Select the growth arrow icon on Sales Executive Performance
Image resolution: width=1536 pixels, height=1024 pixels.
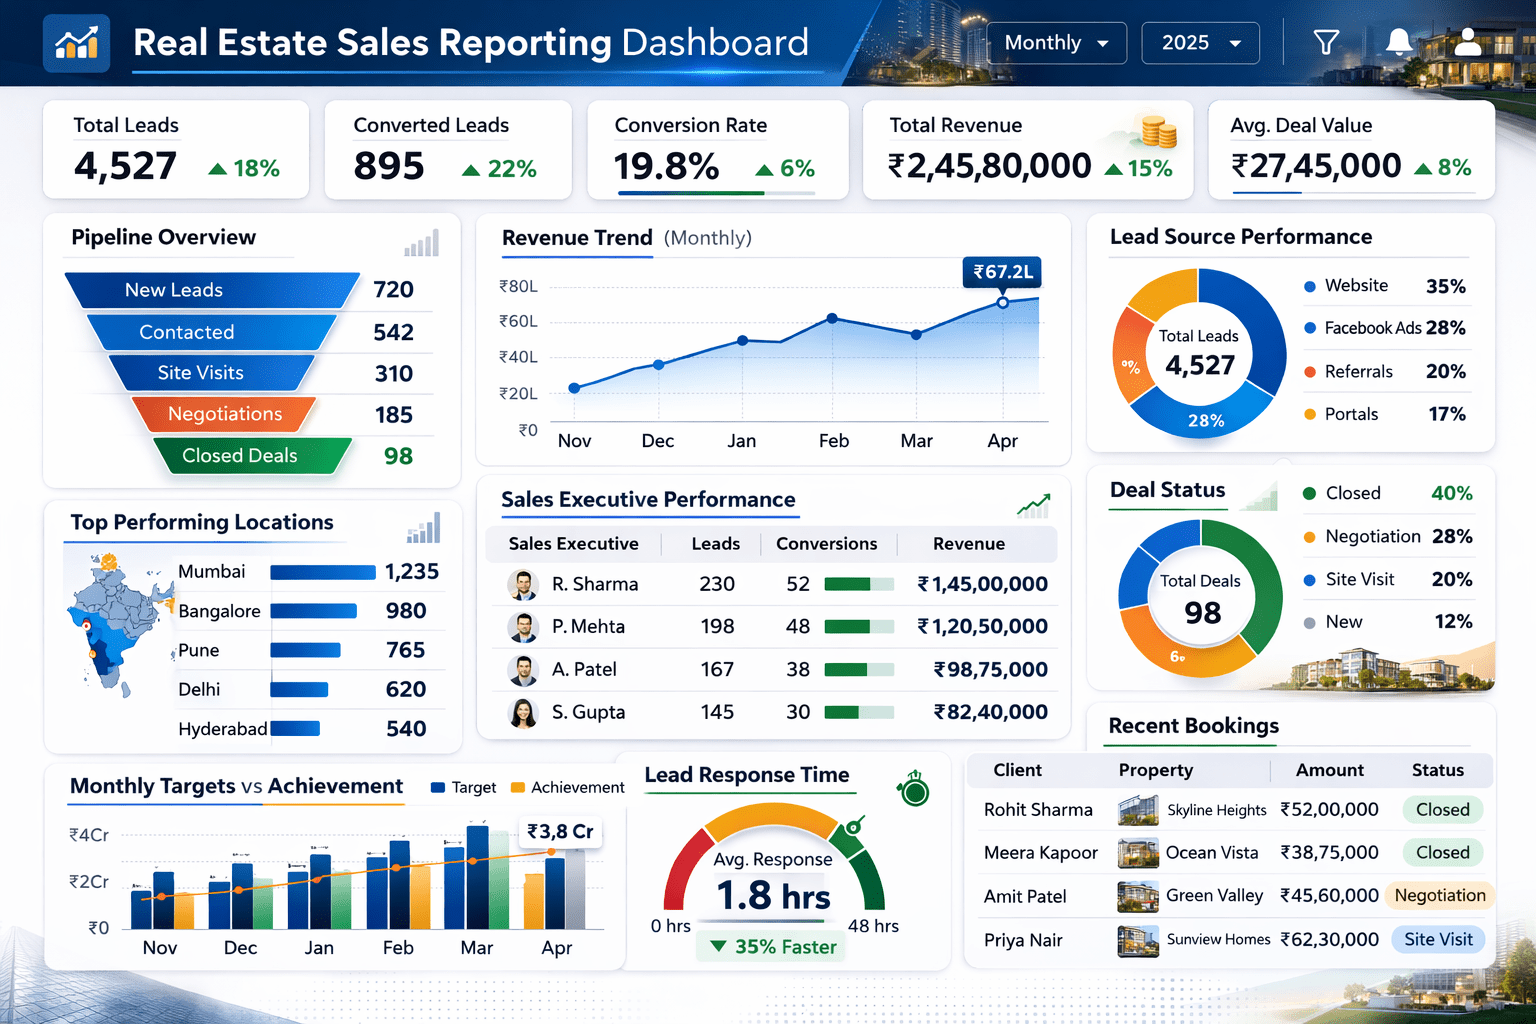(x=1034, y=505)
